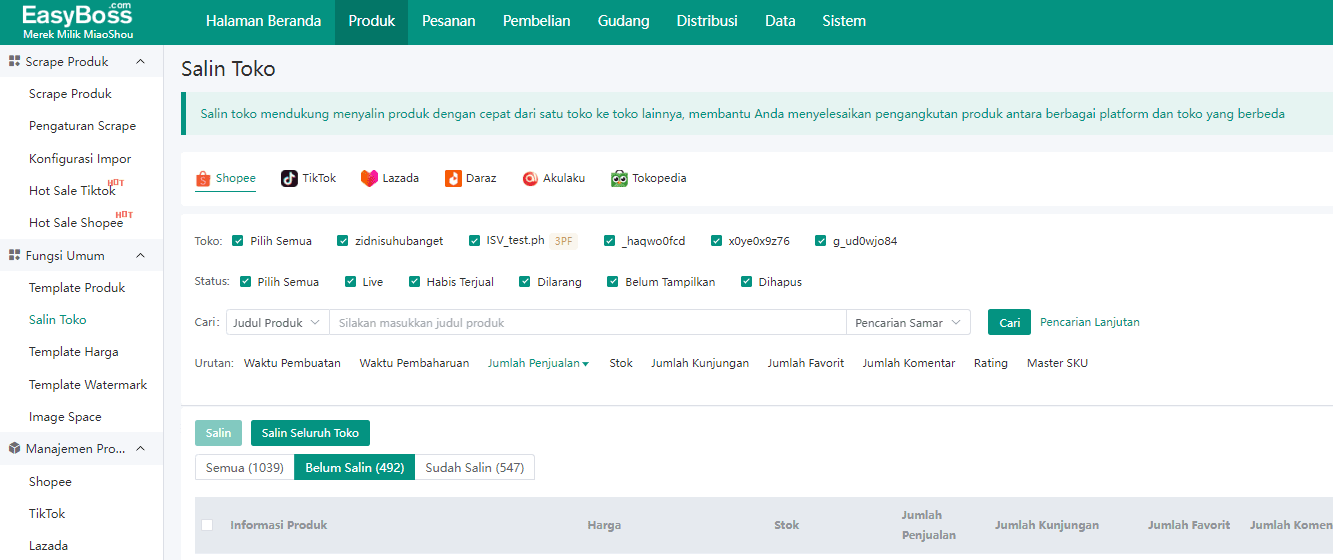Click the Daraz platform icon

(453, 178)
